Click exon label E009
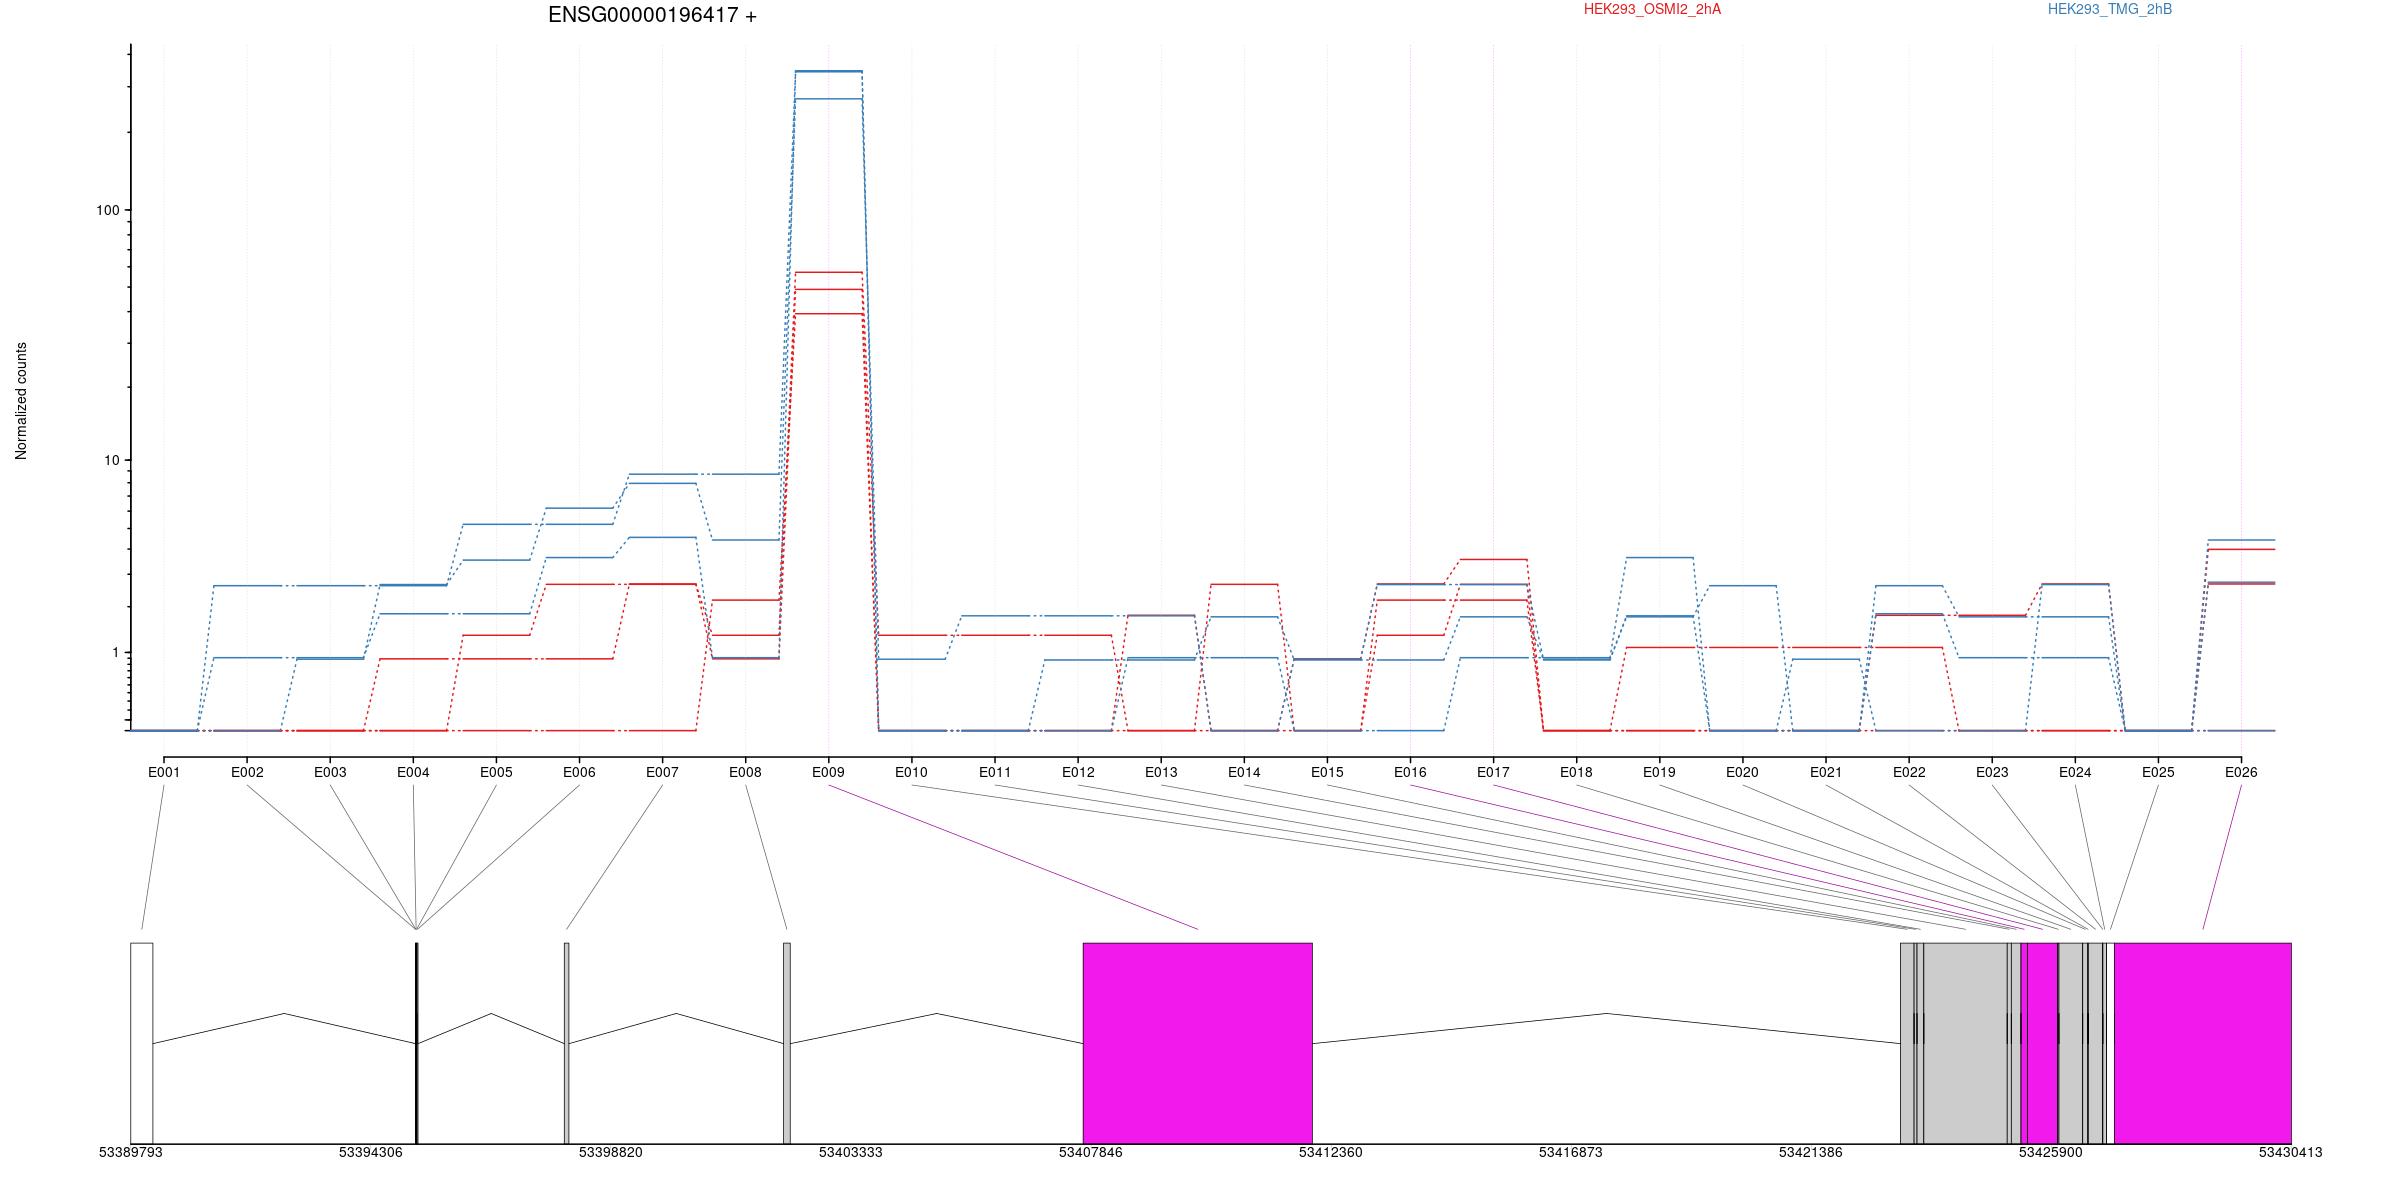 click(x=828, y=772)
